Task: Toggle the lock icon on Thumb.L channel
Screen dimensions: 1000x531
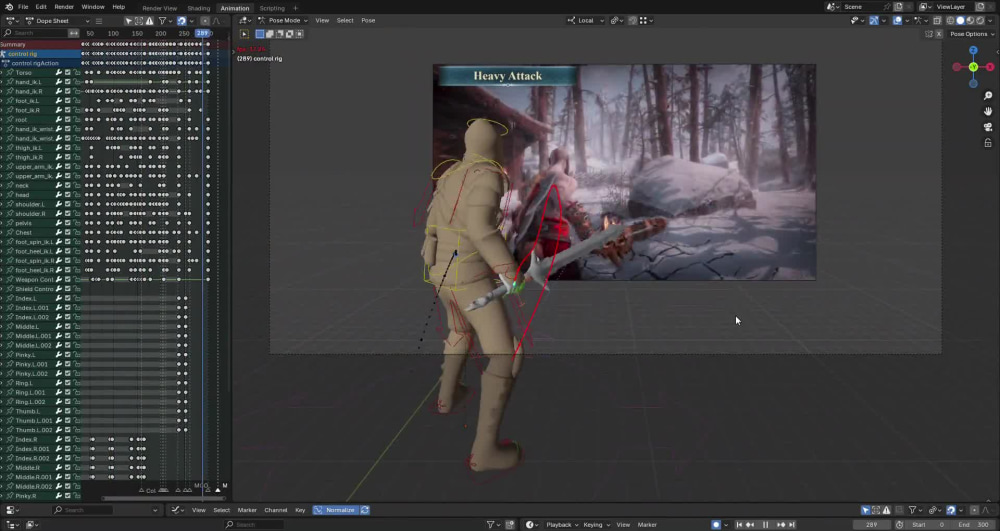Action: (77, 411)
